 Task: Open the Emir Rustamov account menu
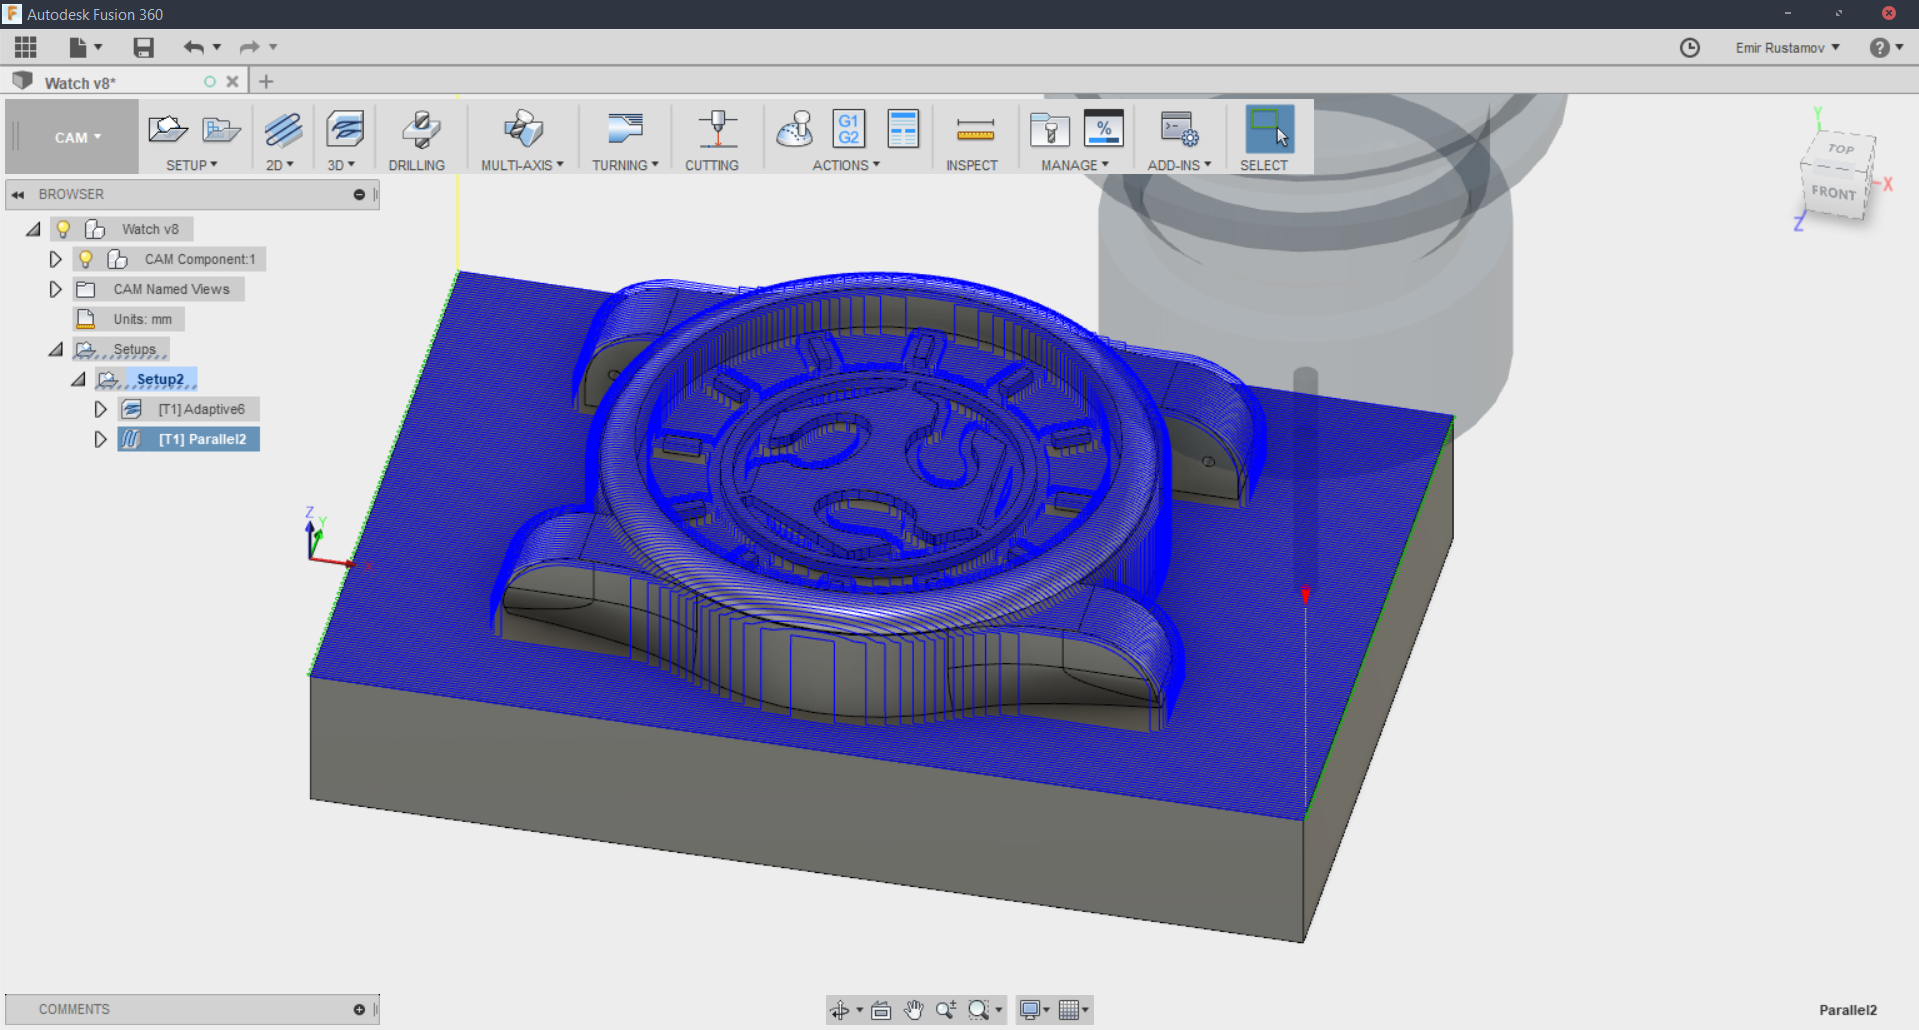(1787, 48)
